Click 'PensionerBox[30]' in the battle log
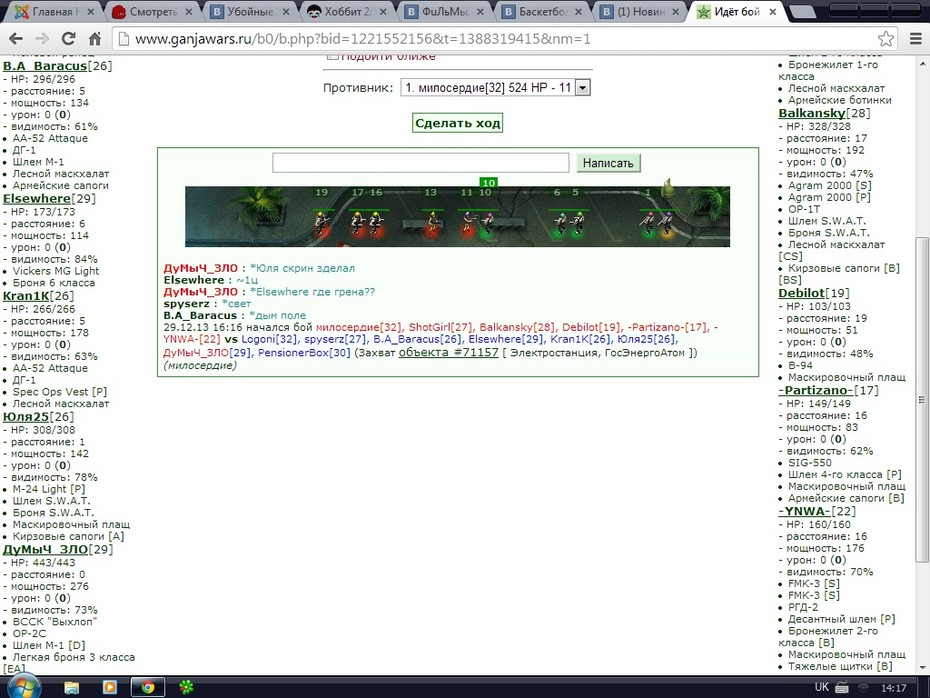Viewport: 930px width, 698px height. pyautogui.click(x=304, y=353)
